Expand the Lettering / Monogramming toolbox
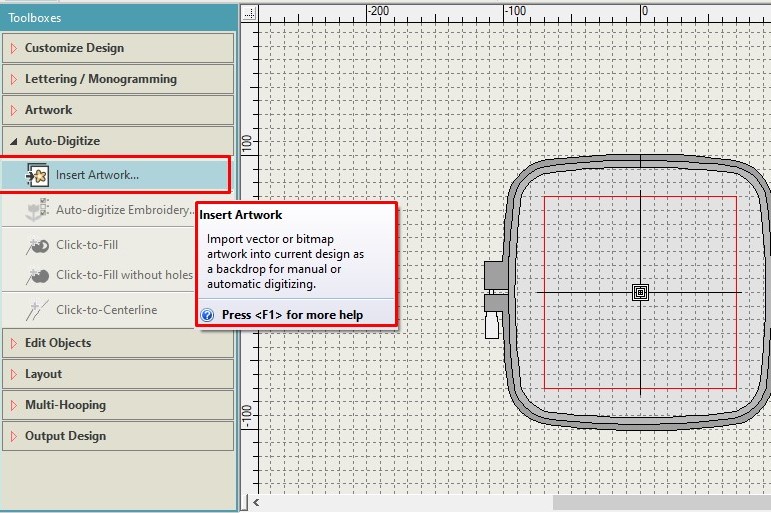The height and width of the screenshot is (513, 771). click(118, 79)
